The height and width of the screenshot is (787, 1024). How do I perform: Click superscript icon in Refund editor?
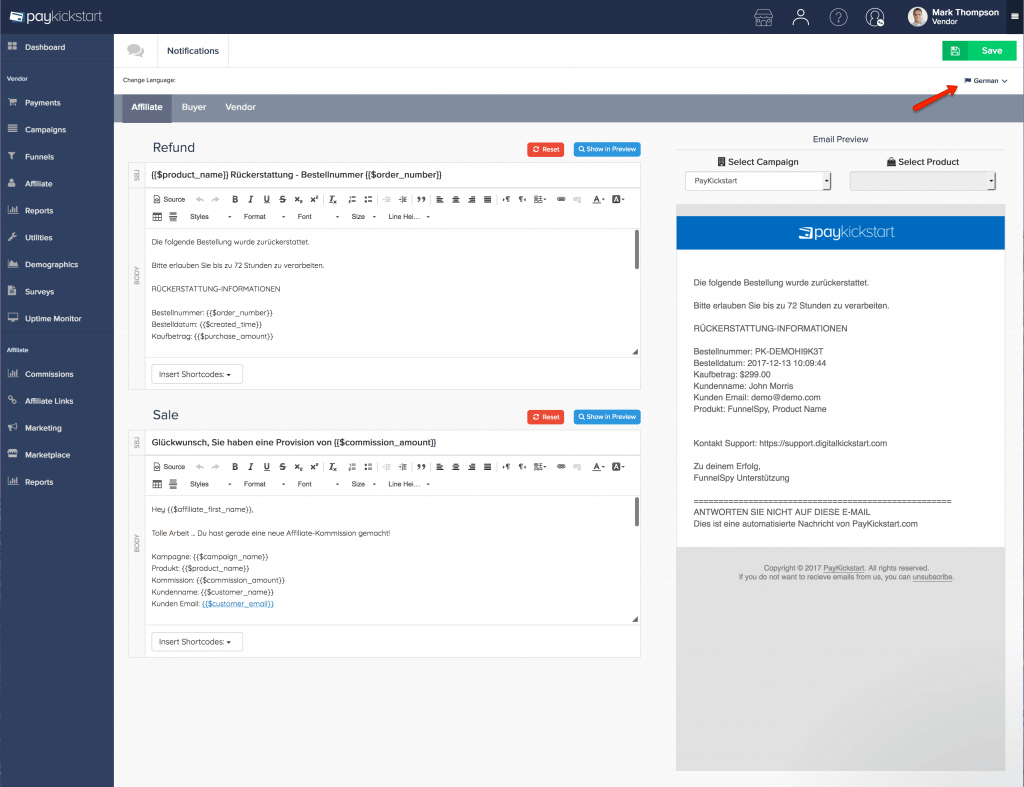[314, 199]
